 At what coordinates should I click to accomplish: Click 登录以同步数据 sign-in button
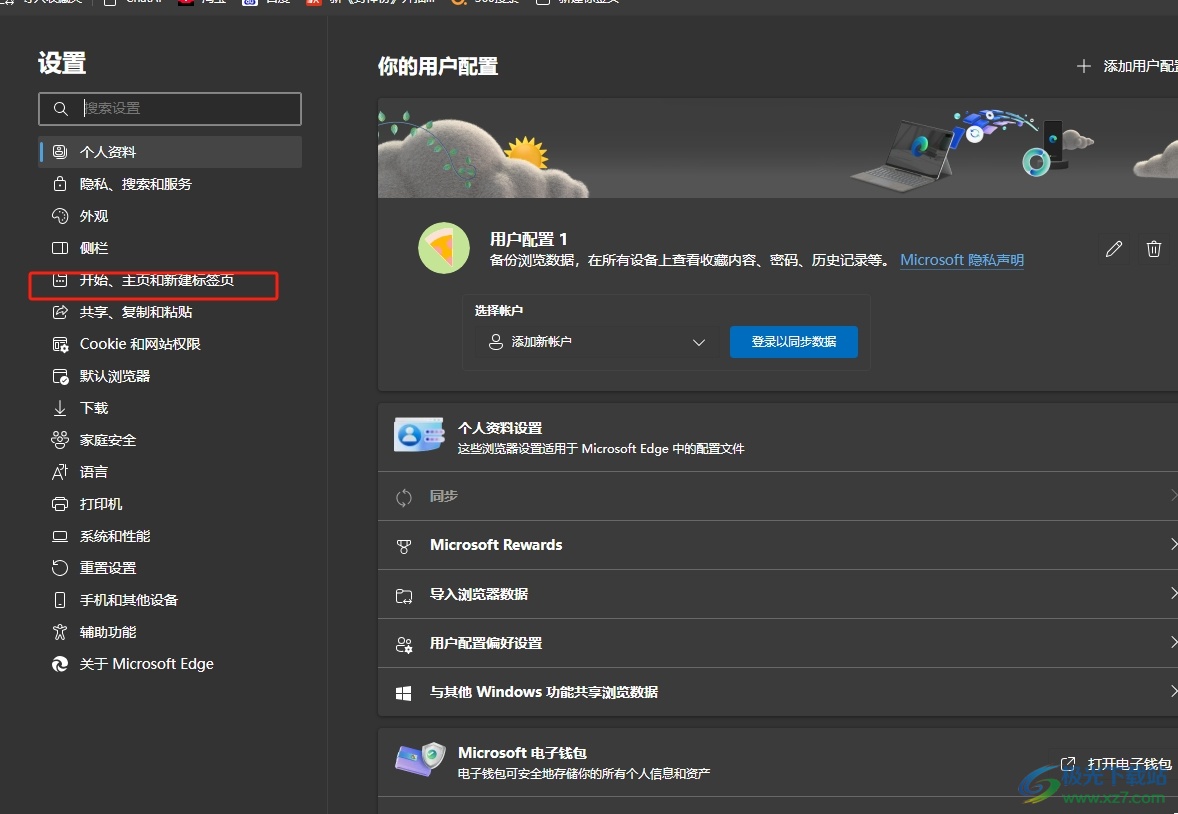[x=793, y=342]
